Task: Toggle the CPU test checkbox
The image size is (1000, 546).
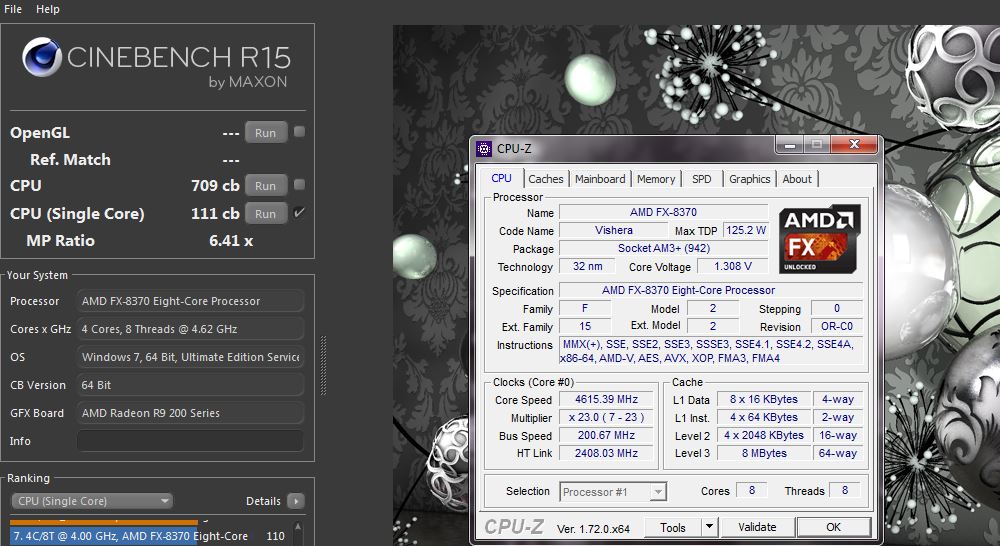Action: click(x=299, y=184)
